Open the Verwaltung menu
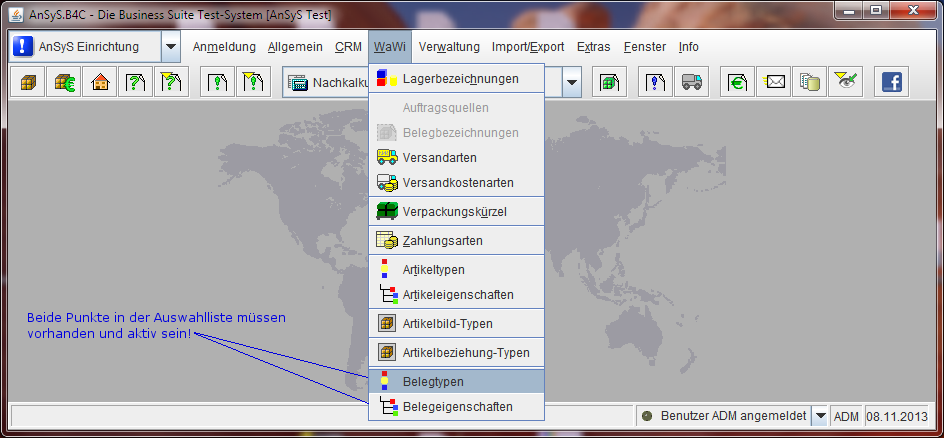The width and height of the screenshot is (944, 438). coord(449,47)
